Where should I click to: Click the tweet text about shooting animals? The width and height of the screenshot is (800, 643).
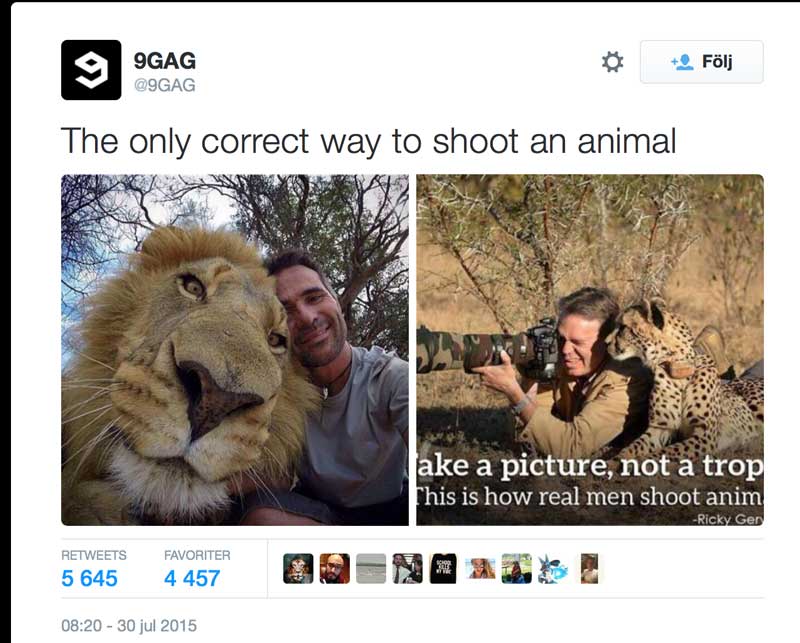point(368,140)
